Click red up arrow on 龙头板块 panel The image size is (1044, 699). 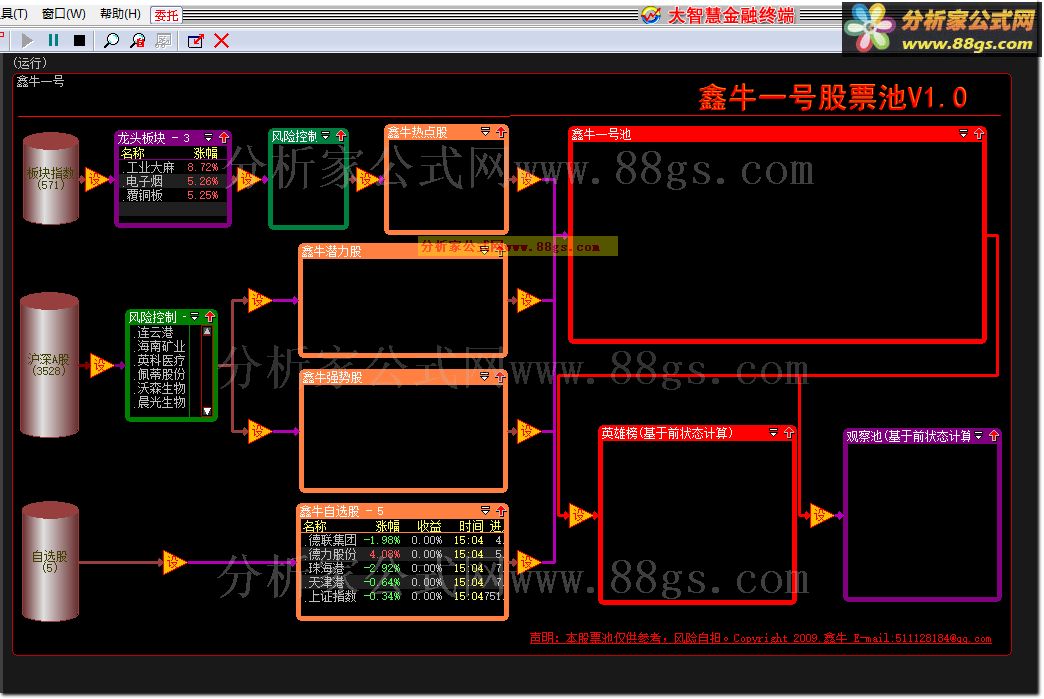(224, 138)
